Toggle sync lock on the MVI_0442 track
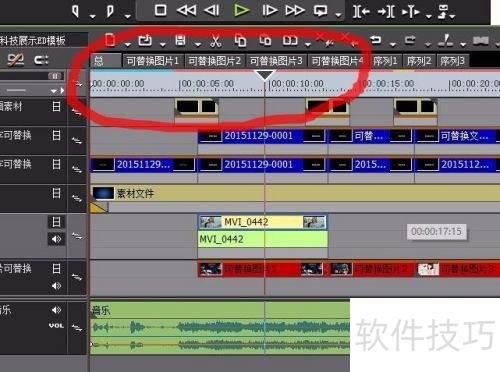 click(x=77, y=237)
